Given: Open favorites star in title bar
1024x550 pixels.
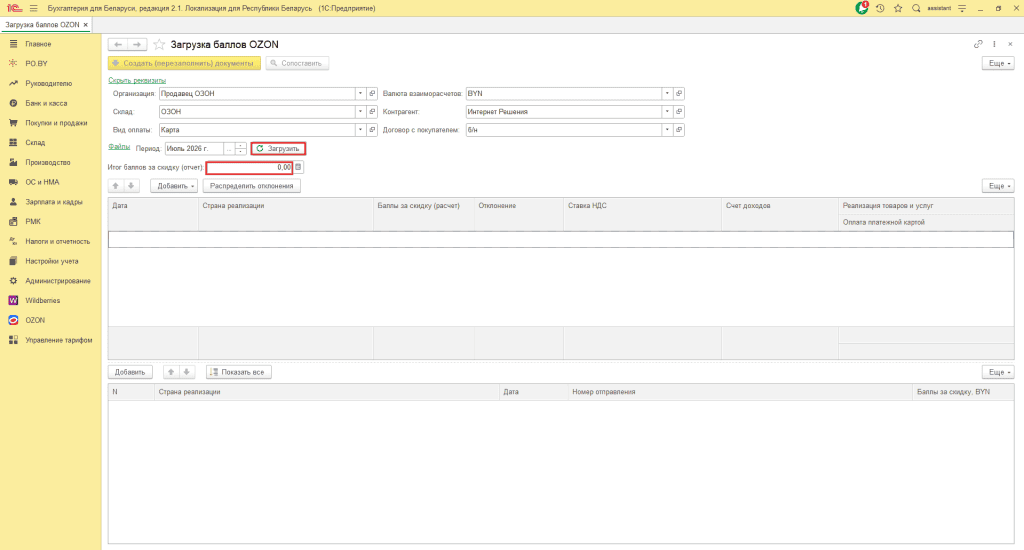Looking at the screenshot, I should pos(898,8).
